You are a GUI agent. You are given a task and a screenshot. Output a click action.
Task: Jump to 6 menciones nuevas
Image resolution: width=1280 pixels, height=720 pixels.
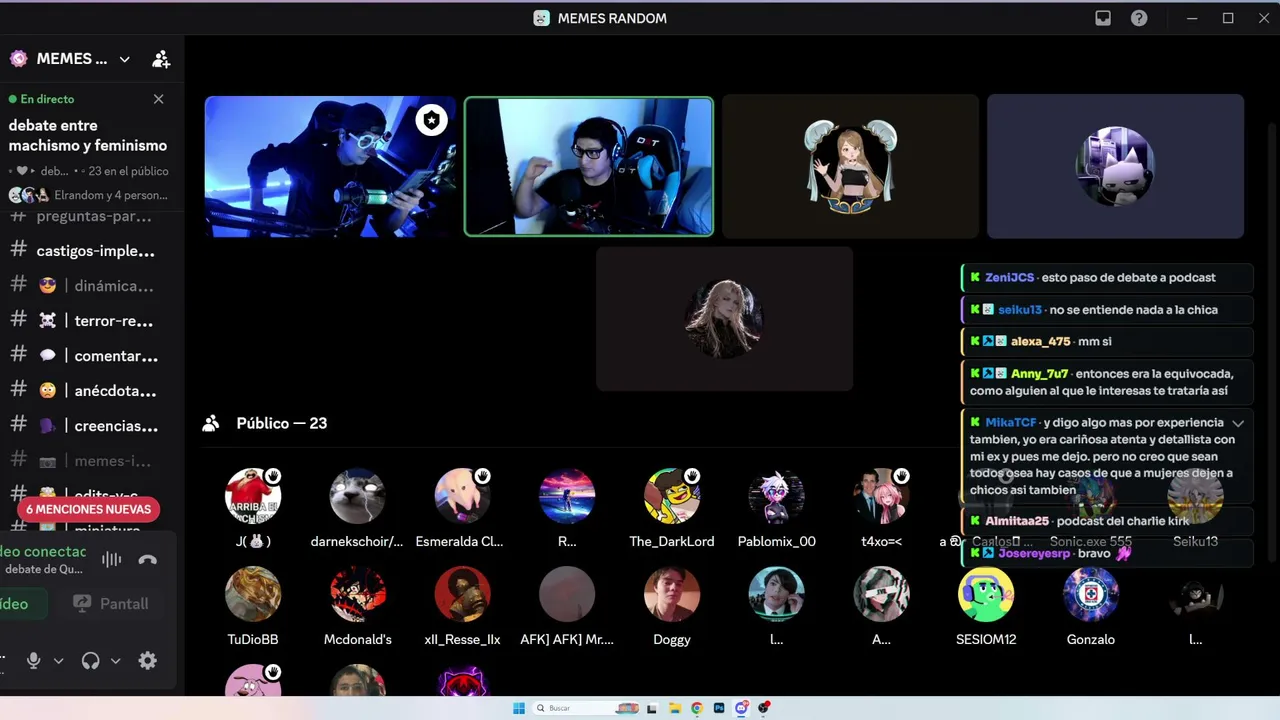click(x=88, y=509)
